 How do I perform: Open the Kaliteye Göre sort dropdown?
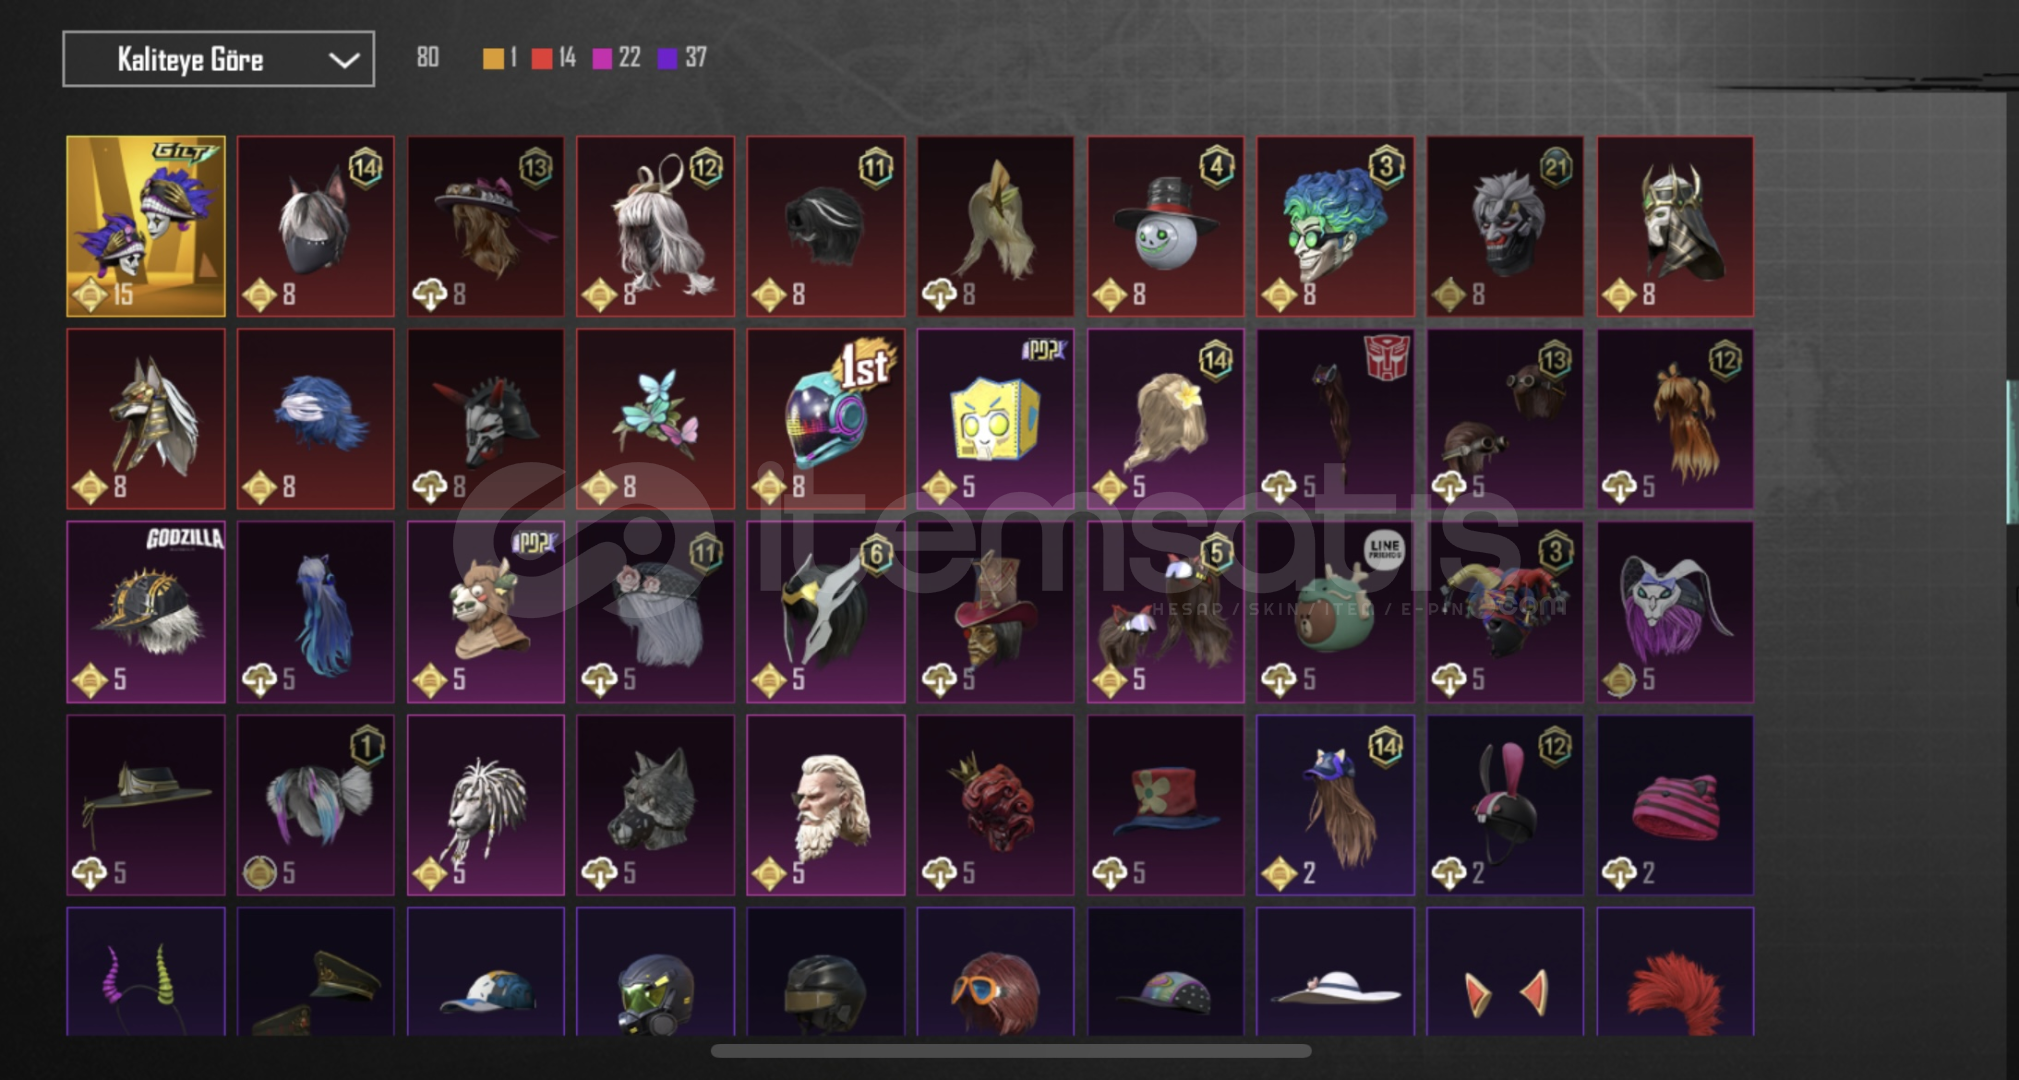point(218,59)
